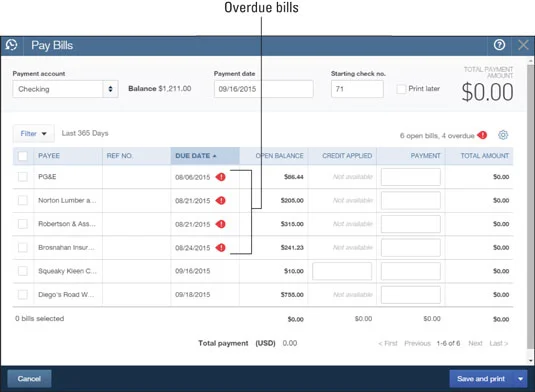Toggle the select-all bills header checkbox

coord(23,156)
